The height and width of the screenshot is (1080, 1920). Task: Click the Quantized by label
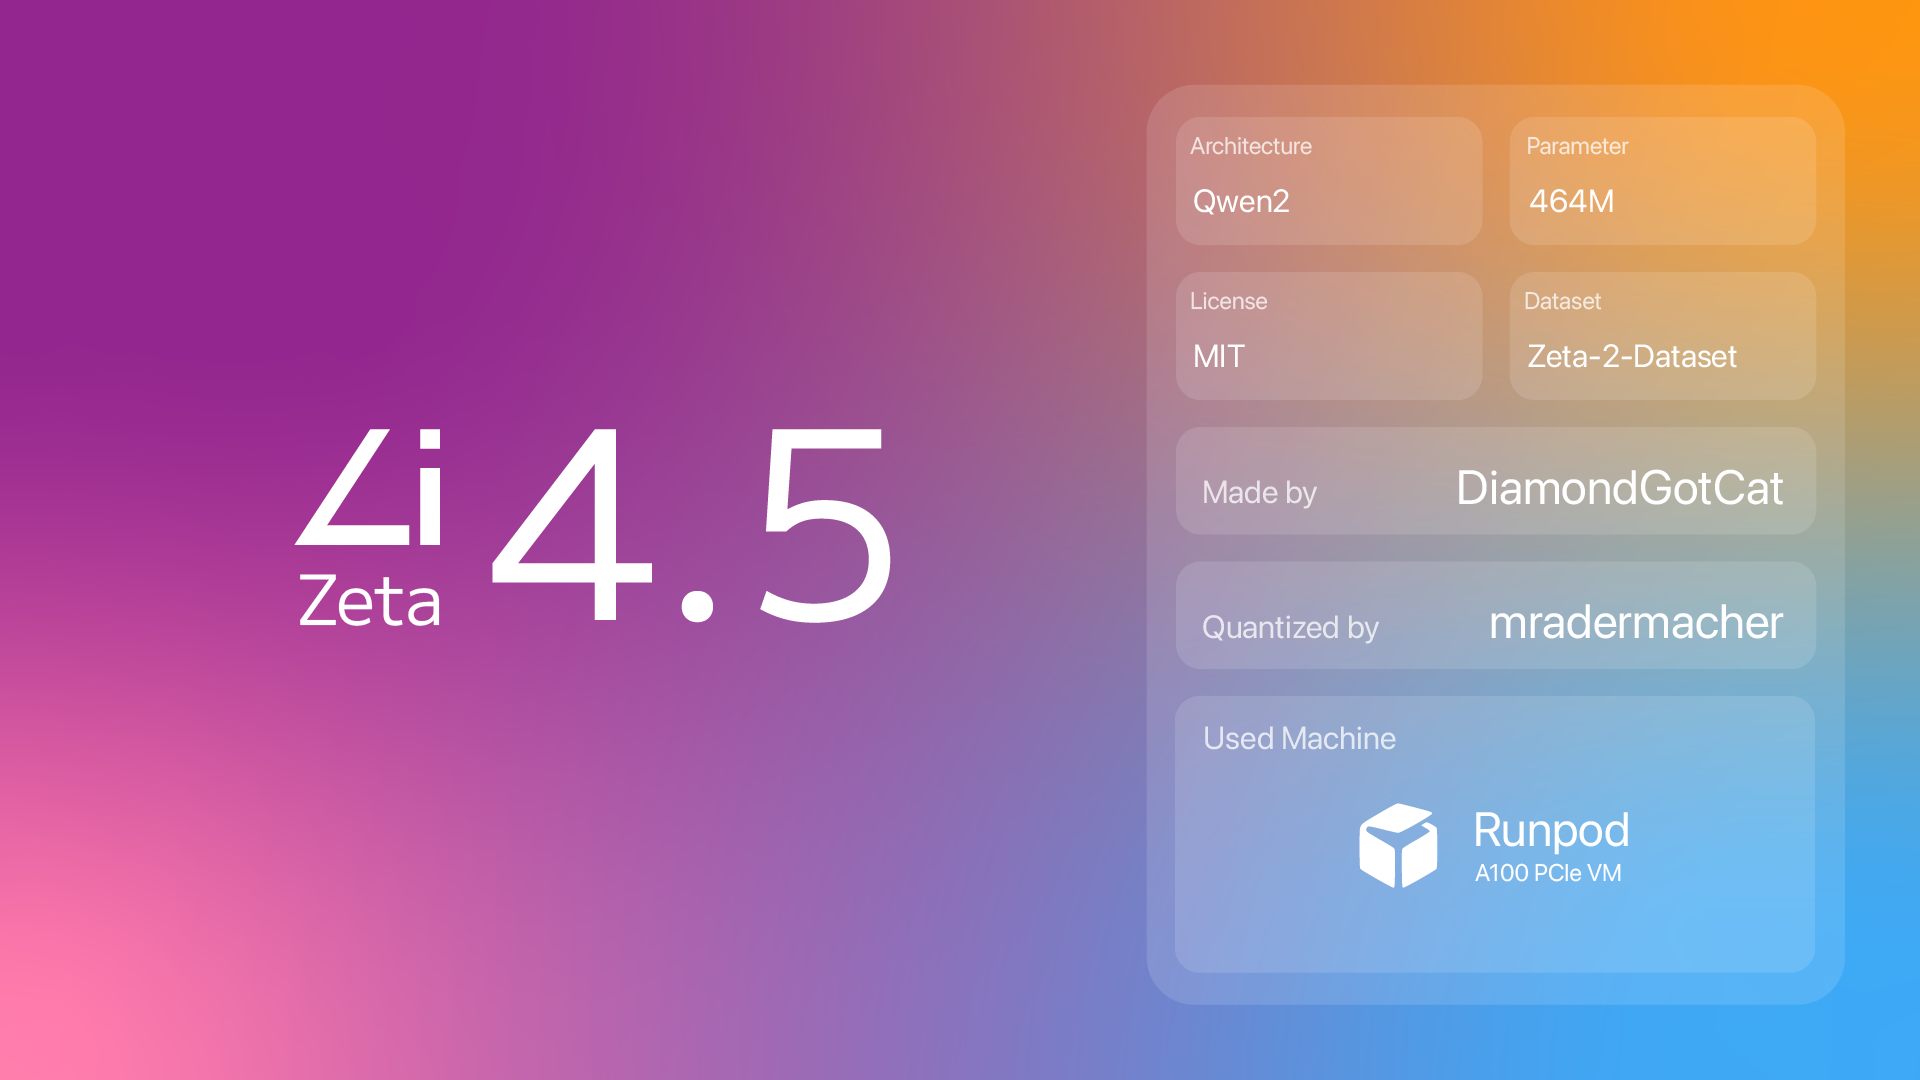click(1290, 628)
